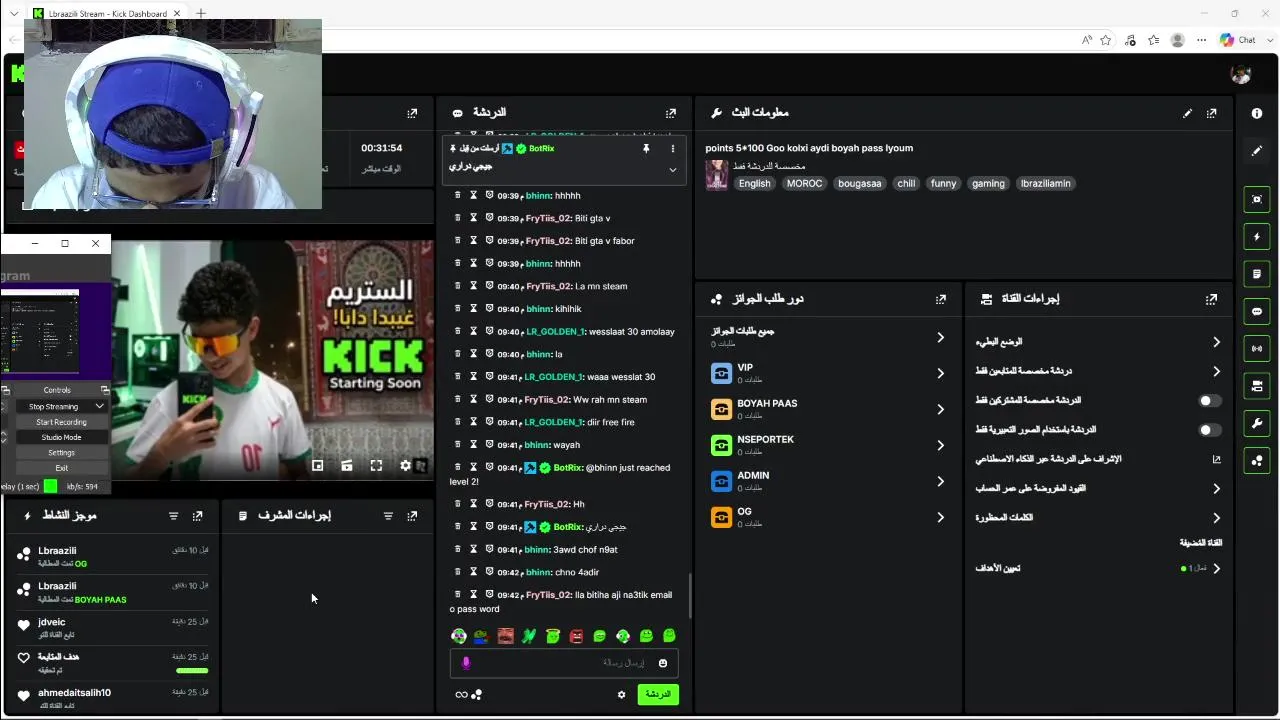Open the chat bubble sidebar icon

click(x=1257, y=311)
